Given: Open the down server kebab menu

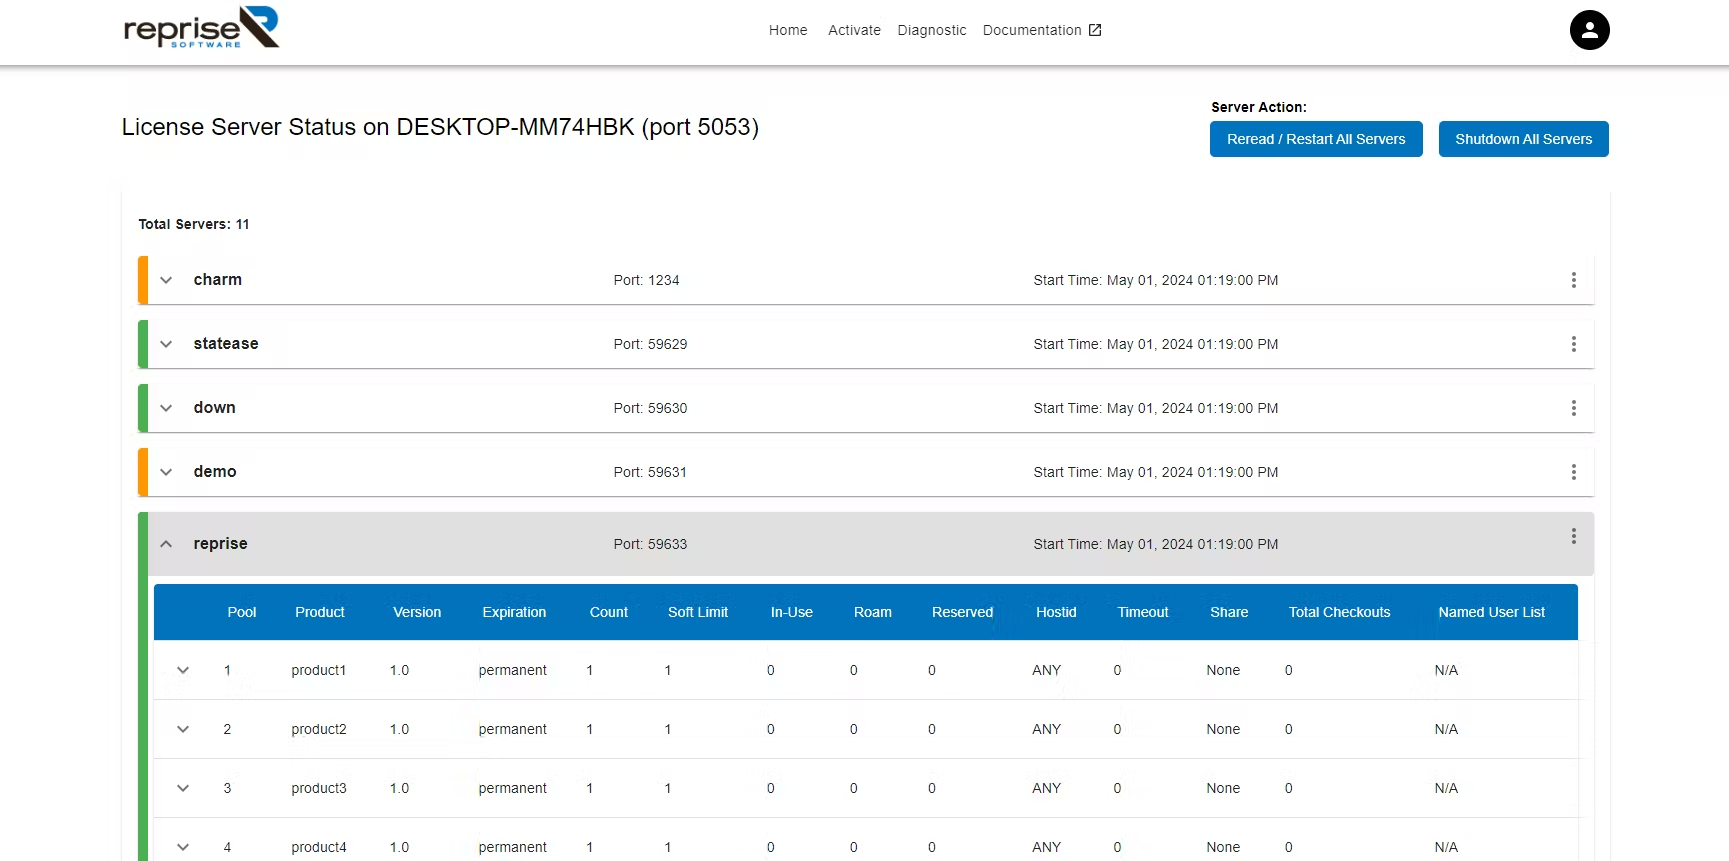Looking at the screenshot, I should pyautogui.click(x=1573, y=408).
